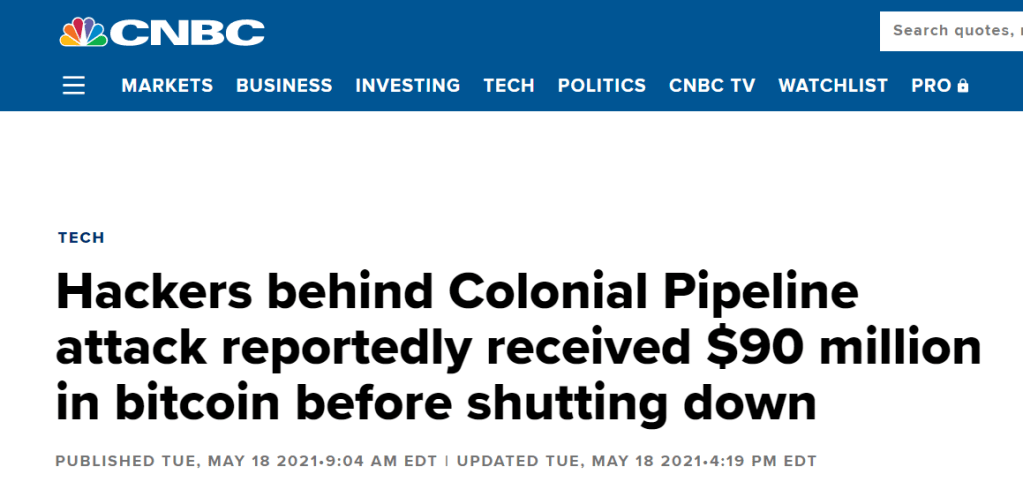The height and width of the screenshot is (482, 1023).
Task: Open the CNBC TV menu item
Action: point(712,86)
